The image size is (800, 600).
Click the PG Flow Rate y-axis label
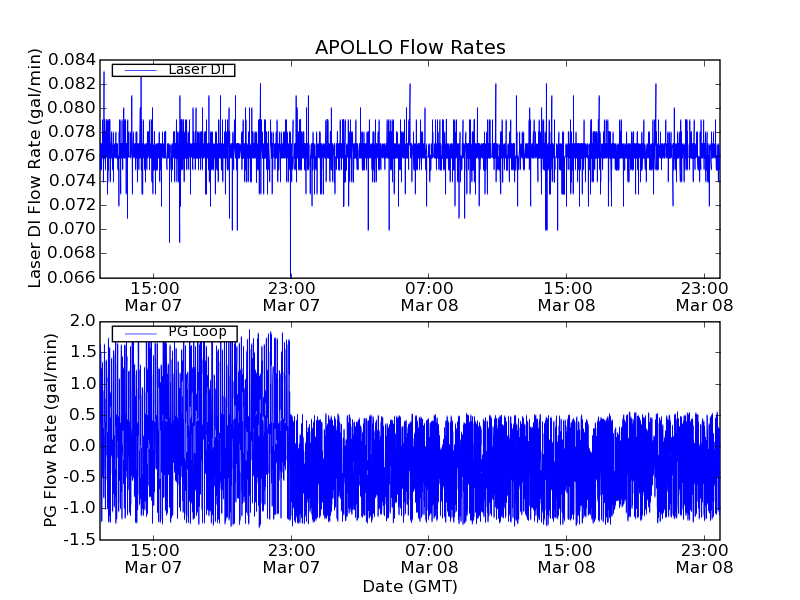click(x=51, y=430)
